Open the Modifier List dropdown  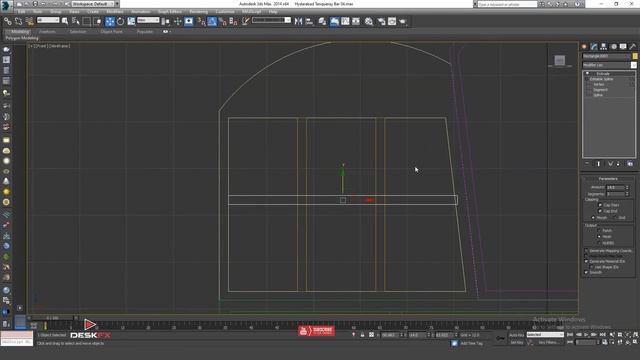[x=609, y=65]
